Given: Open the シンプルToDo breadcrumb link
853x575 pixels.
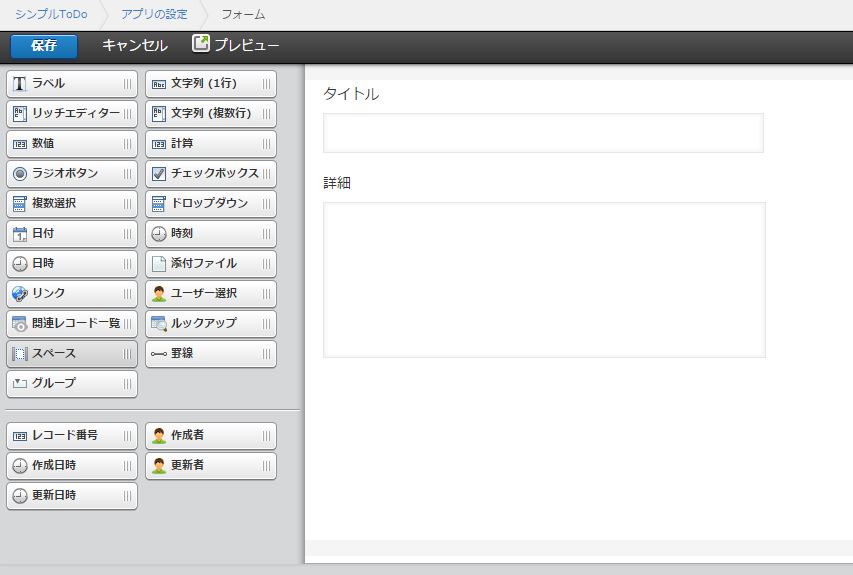Looking at the screenshot, I should click(51, 15).
